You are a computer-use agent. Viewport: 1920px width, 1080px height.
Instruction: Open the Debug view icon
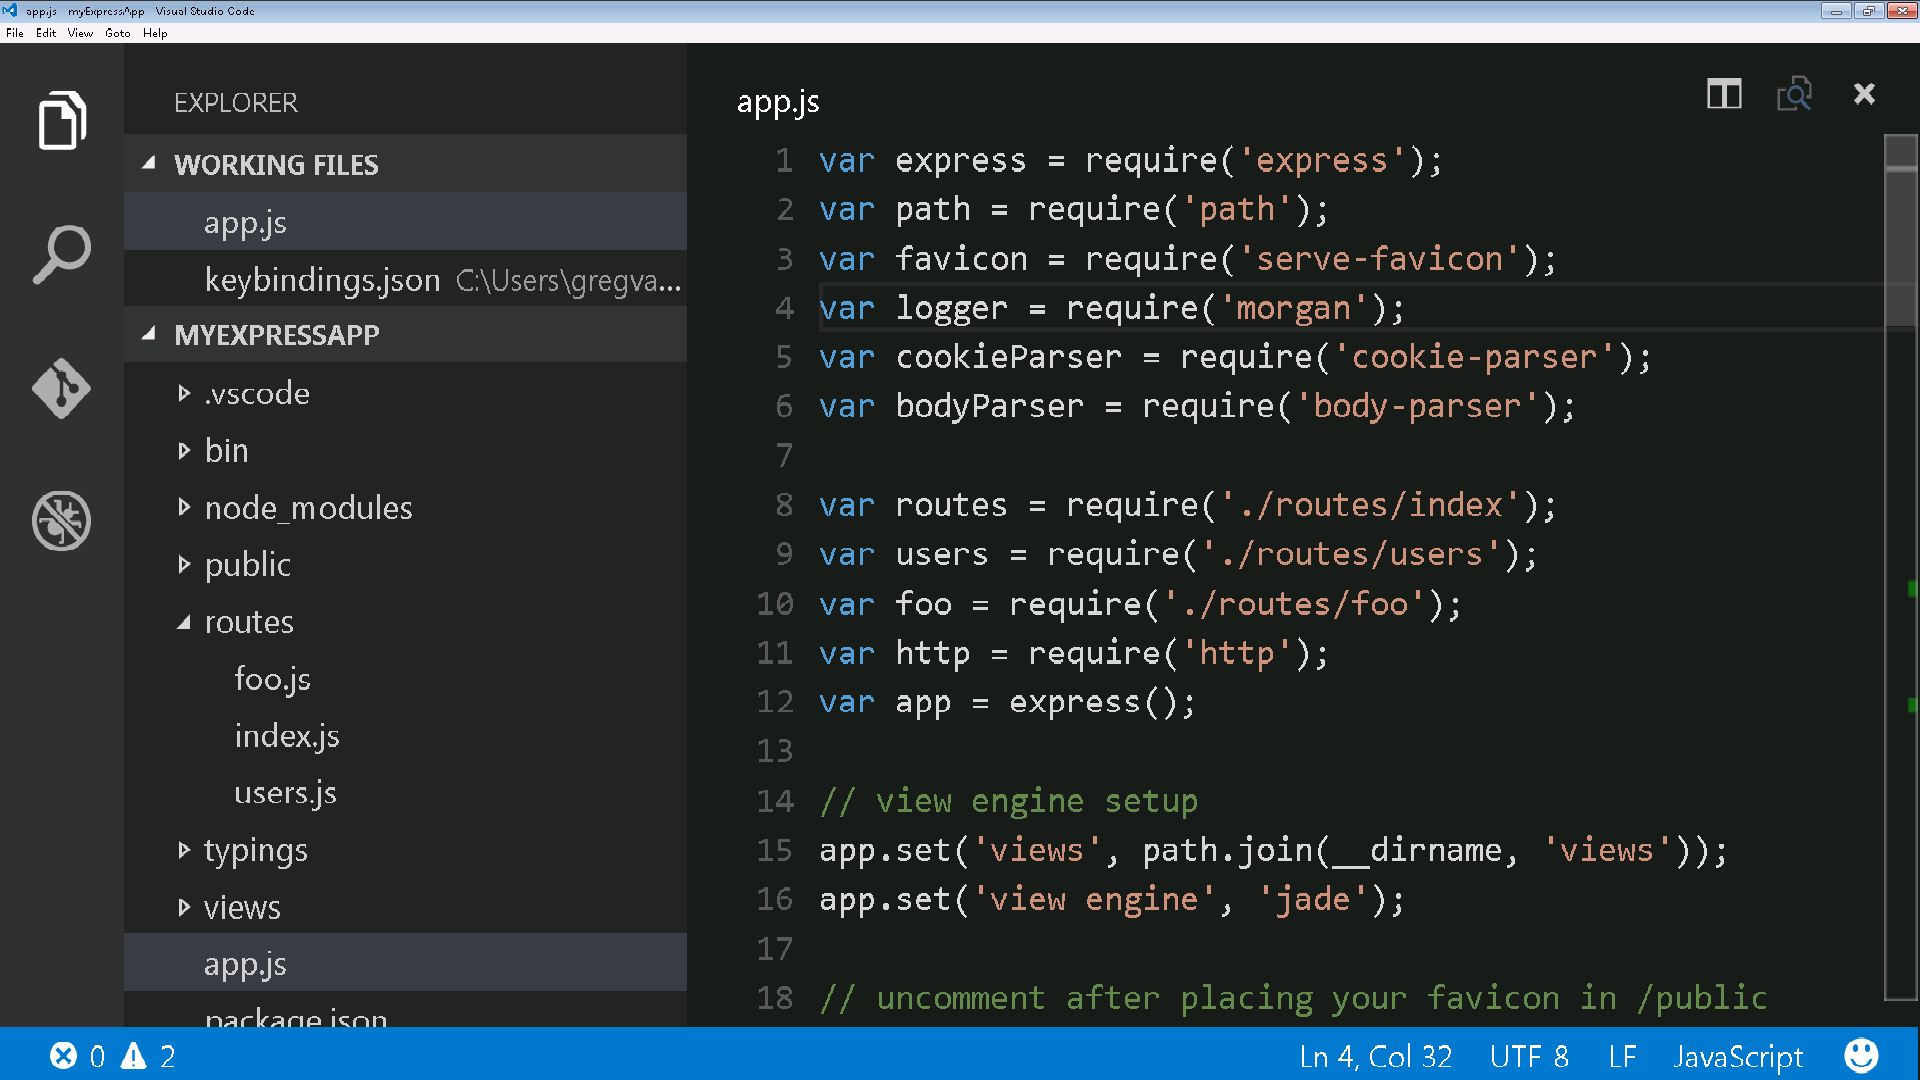pos(62,521)
